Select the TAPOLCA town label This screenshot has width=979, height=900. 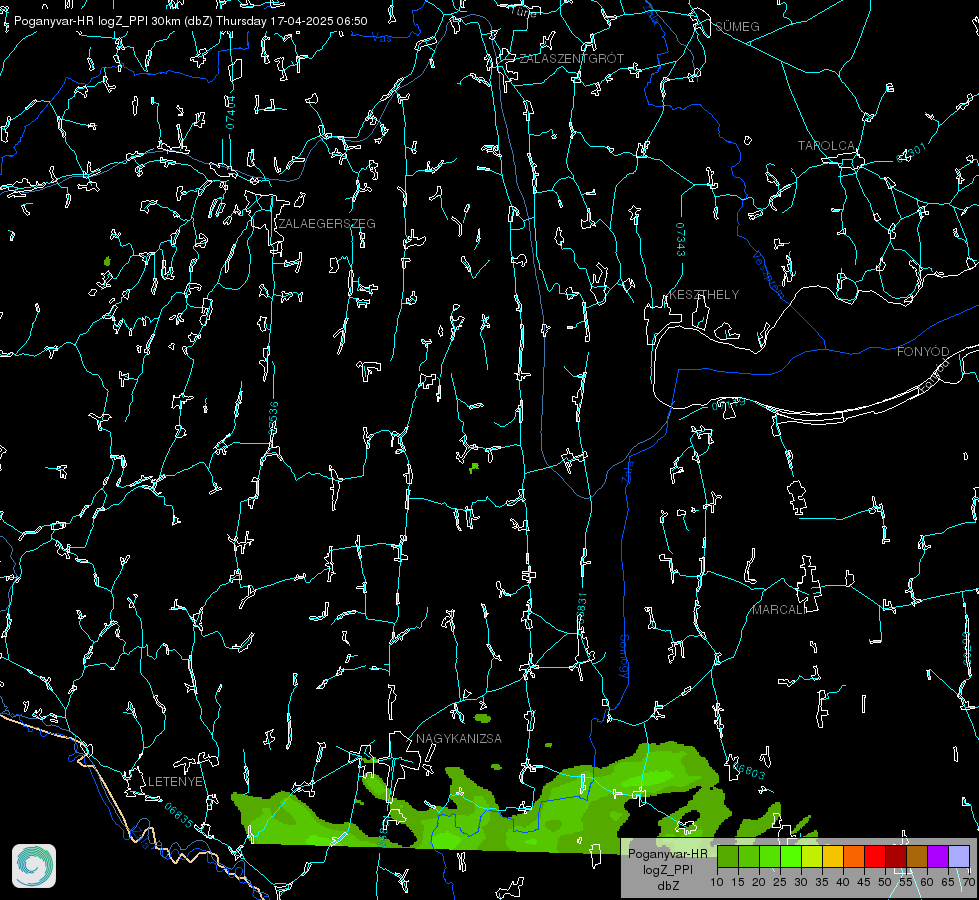point(826,146)
